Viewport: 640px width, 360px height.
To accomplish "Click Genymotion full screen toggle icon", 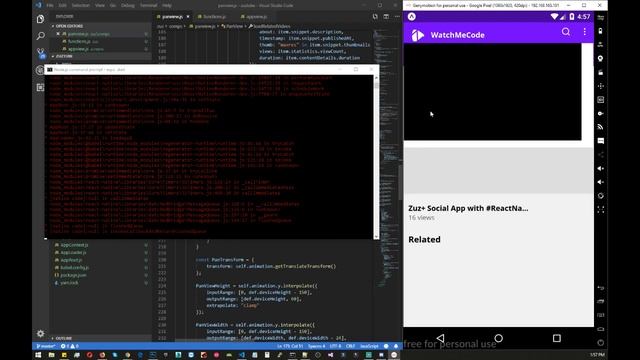I will pyautogui.click(x=600, y=209).
